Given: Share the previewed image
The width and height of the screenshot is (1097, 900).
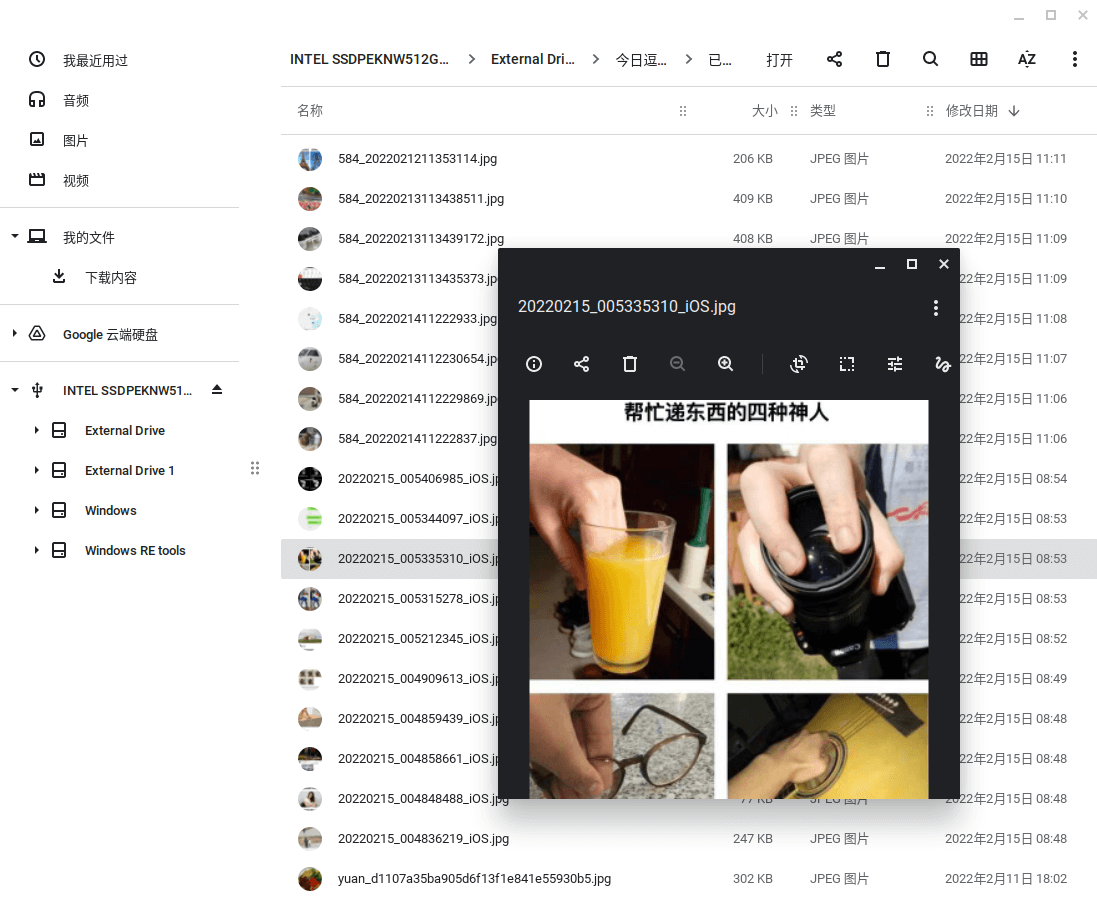Looking at the screenshot, I should tap(581, 364).
